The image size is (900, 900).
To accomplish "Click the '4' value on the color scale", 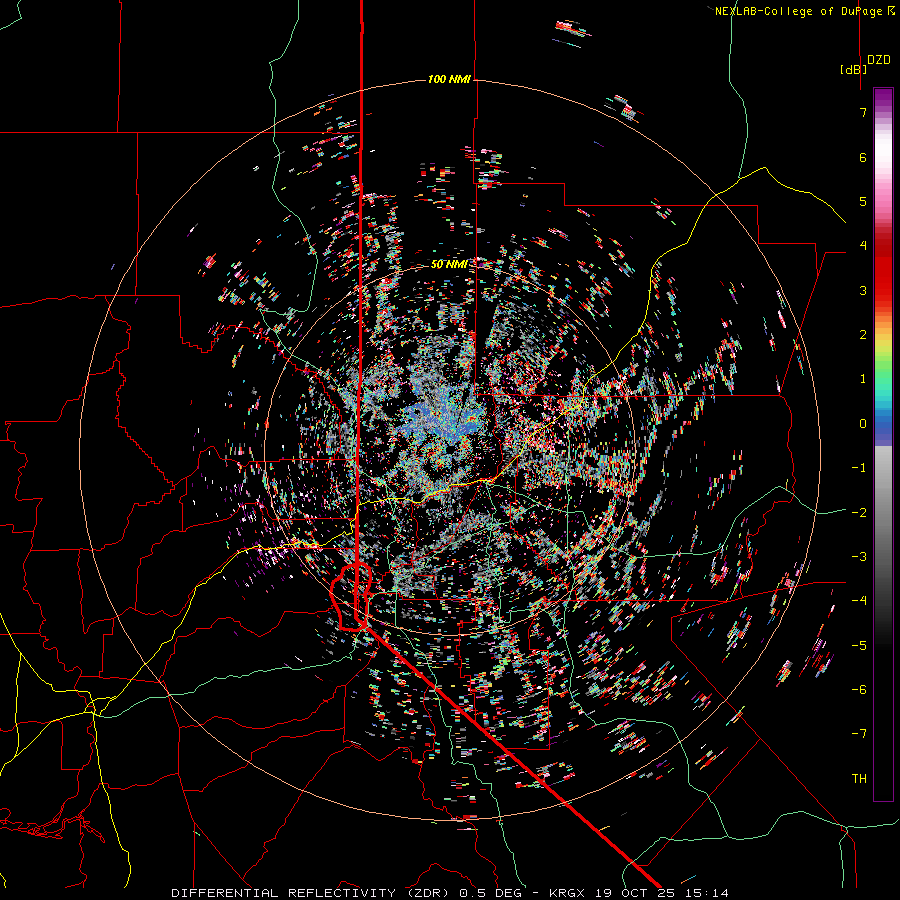I will [863, 245].
